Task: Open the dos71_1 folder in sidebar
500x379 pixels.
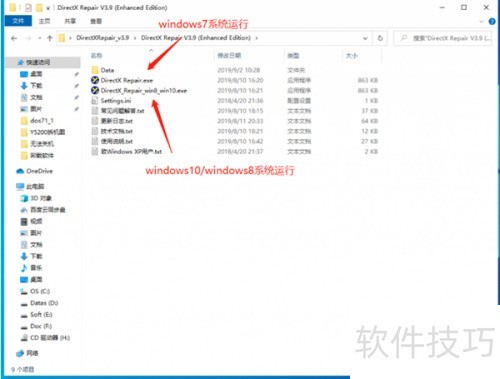Action: click(42, 120)
